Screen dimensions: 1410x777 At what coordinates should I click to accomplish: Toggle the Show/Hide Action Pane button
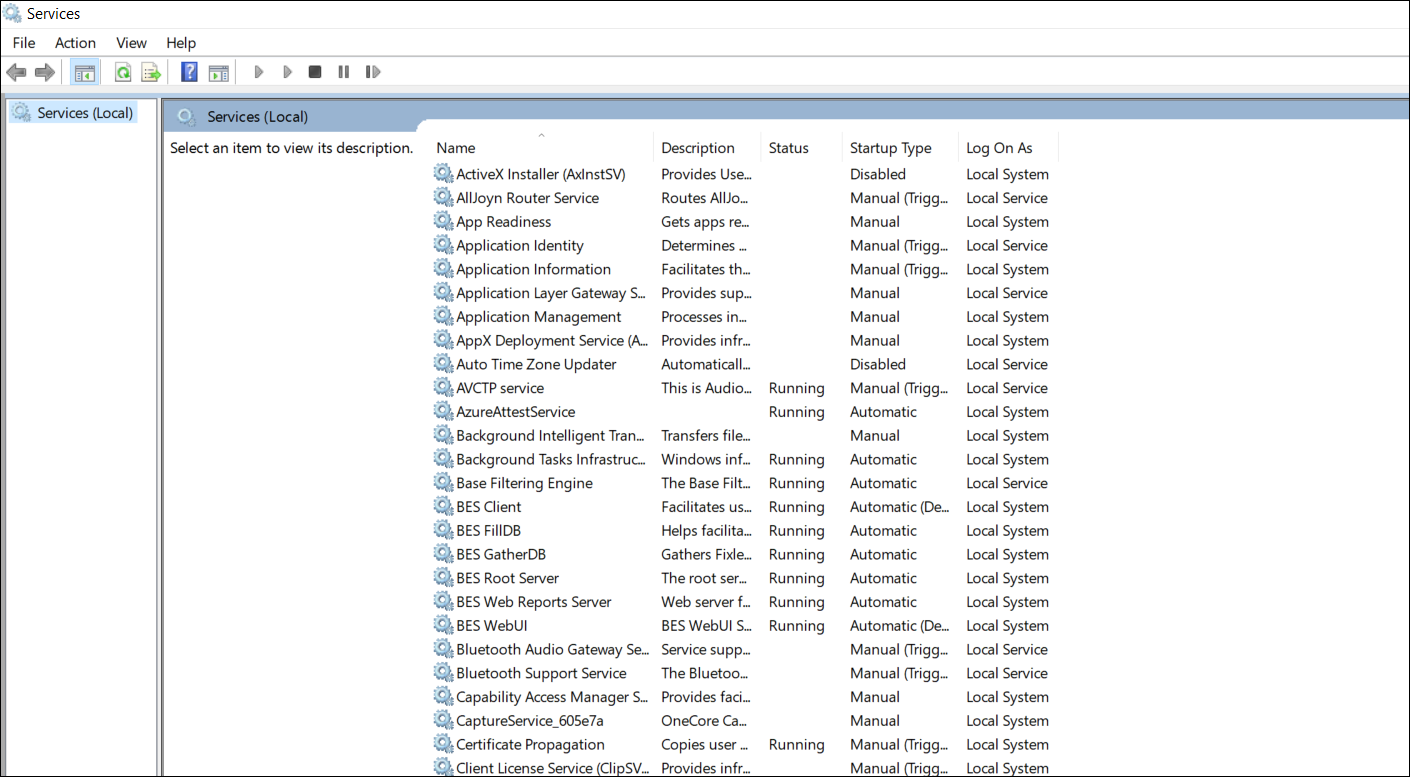[218, 72]
